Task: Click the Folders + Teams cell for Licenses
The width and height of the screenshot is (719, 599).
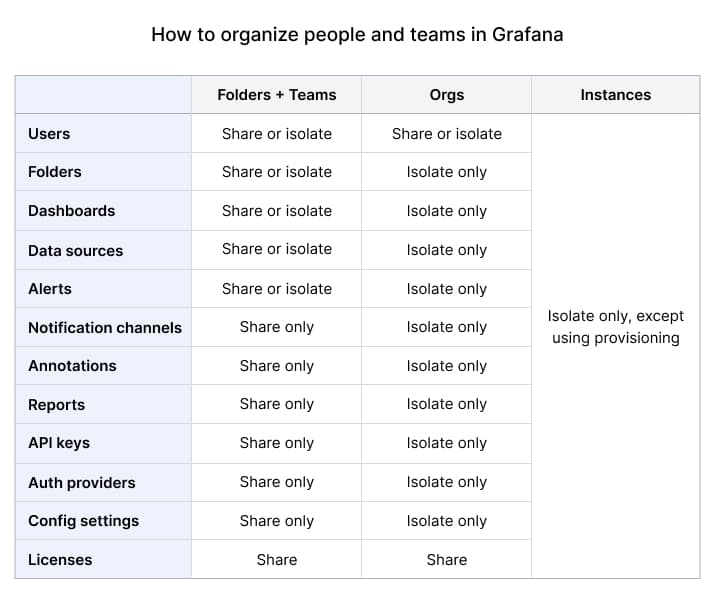Action: pos(276,560)
